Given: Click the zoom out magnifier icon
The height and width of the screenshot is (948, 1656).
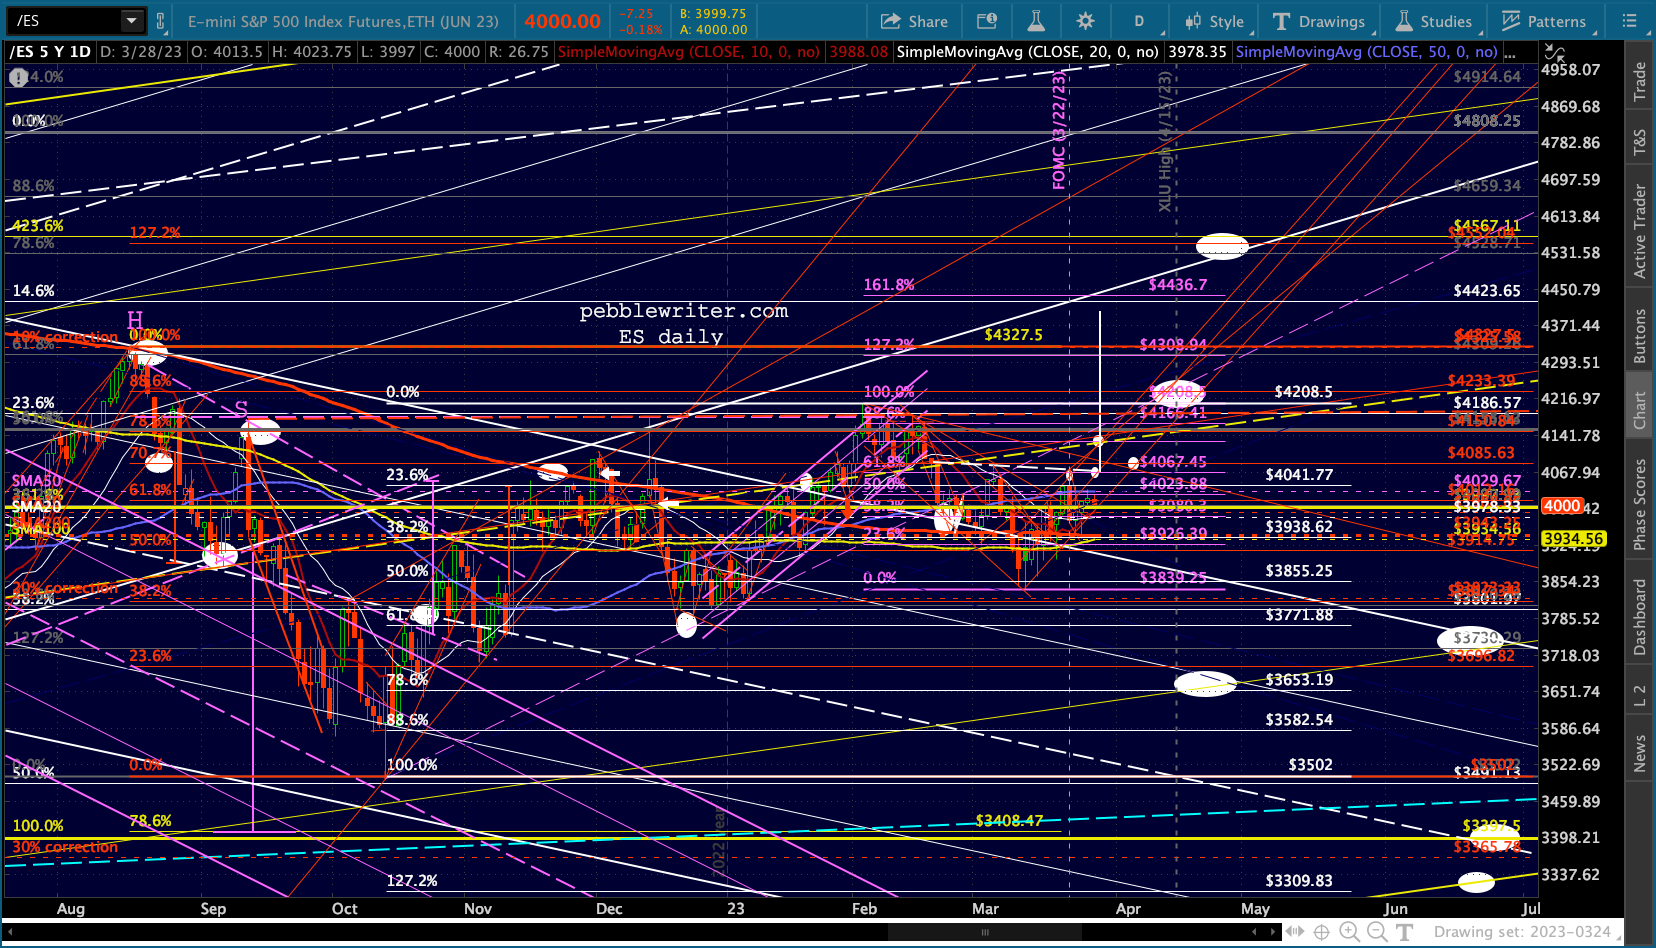Looking at the screenshot, I should coord(1377,932).
